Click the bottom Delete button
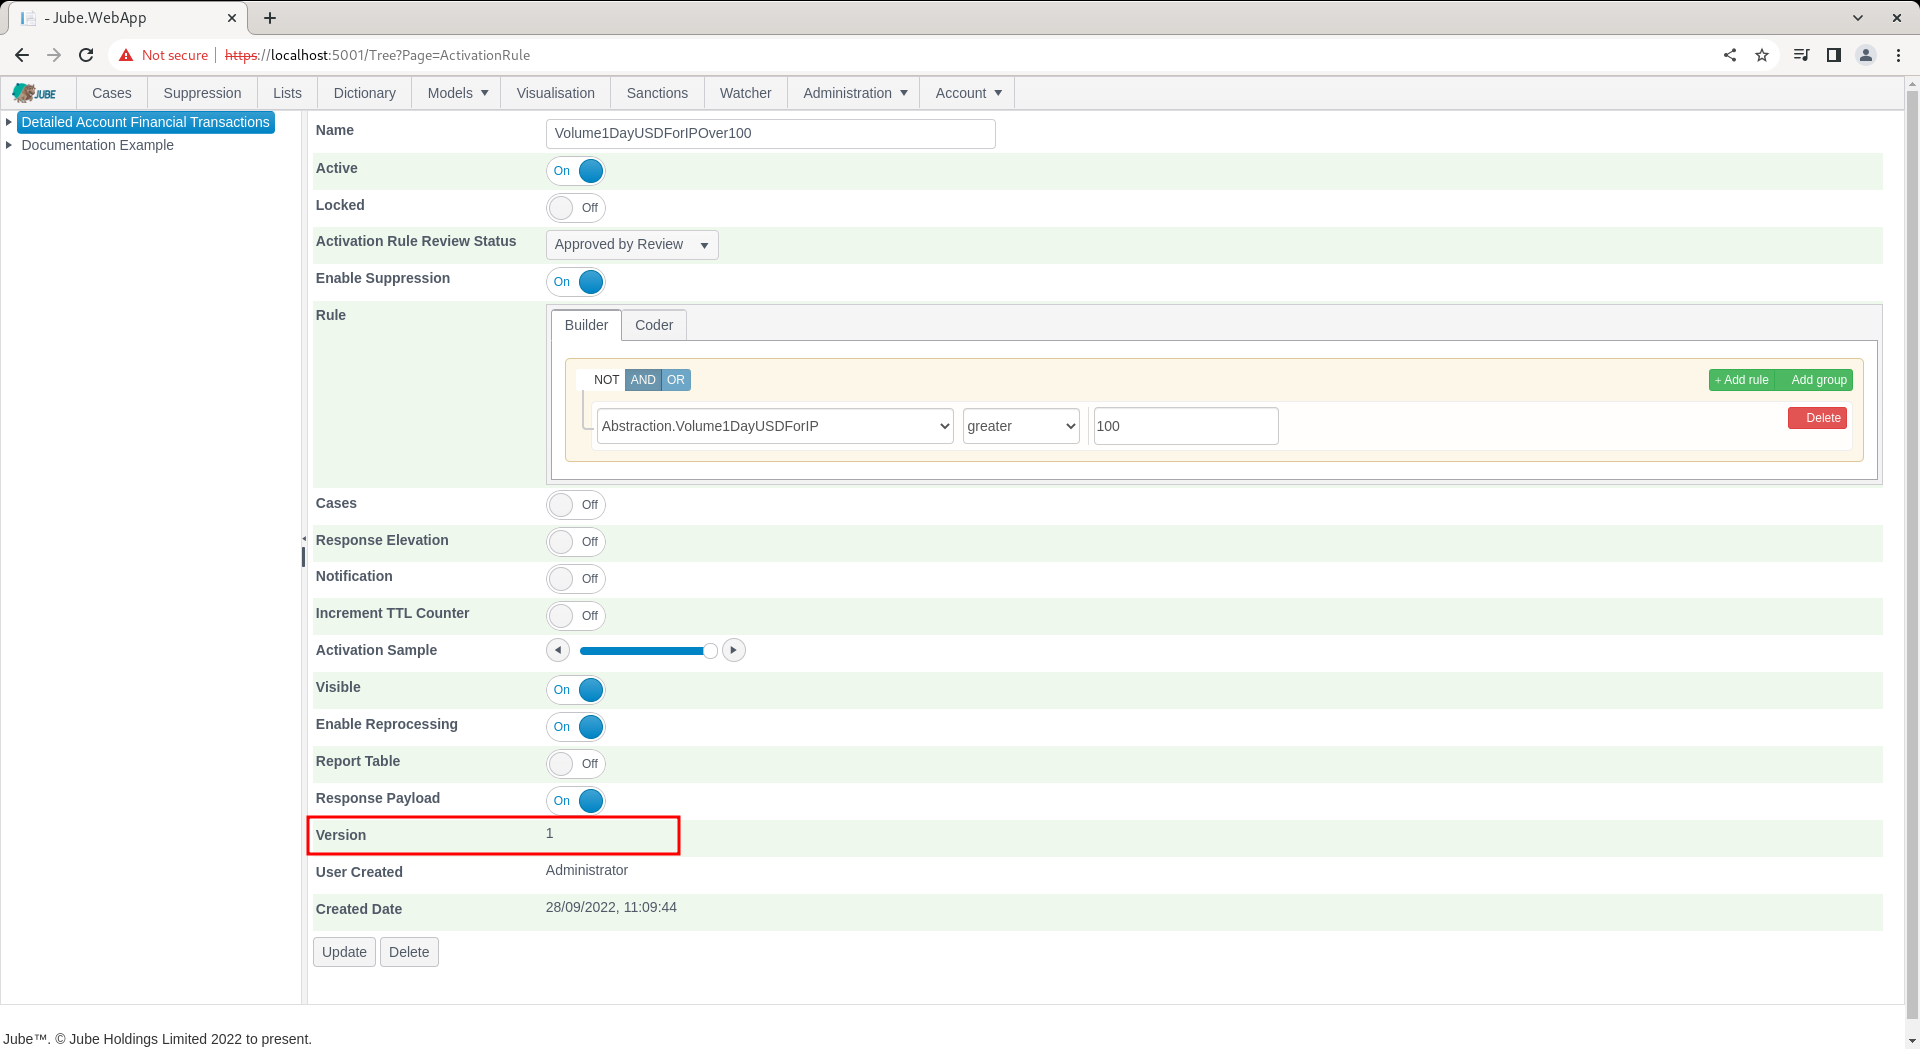 (409, 952)
